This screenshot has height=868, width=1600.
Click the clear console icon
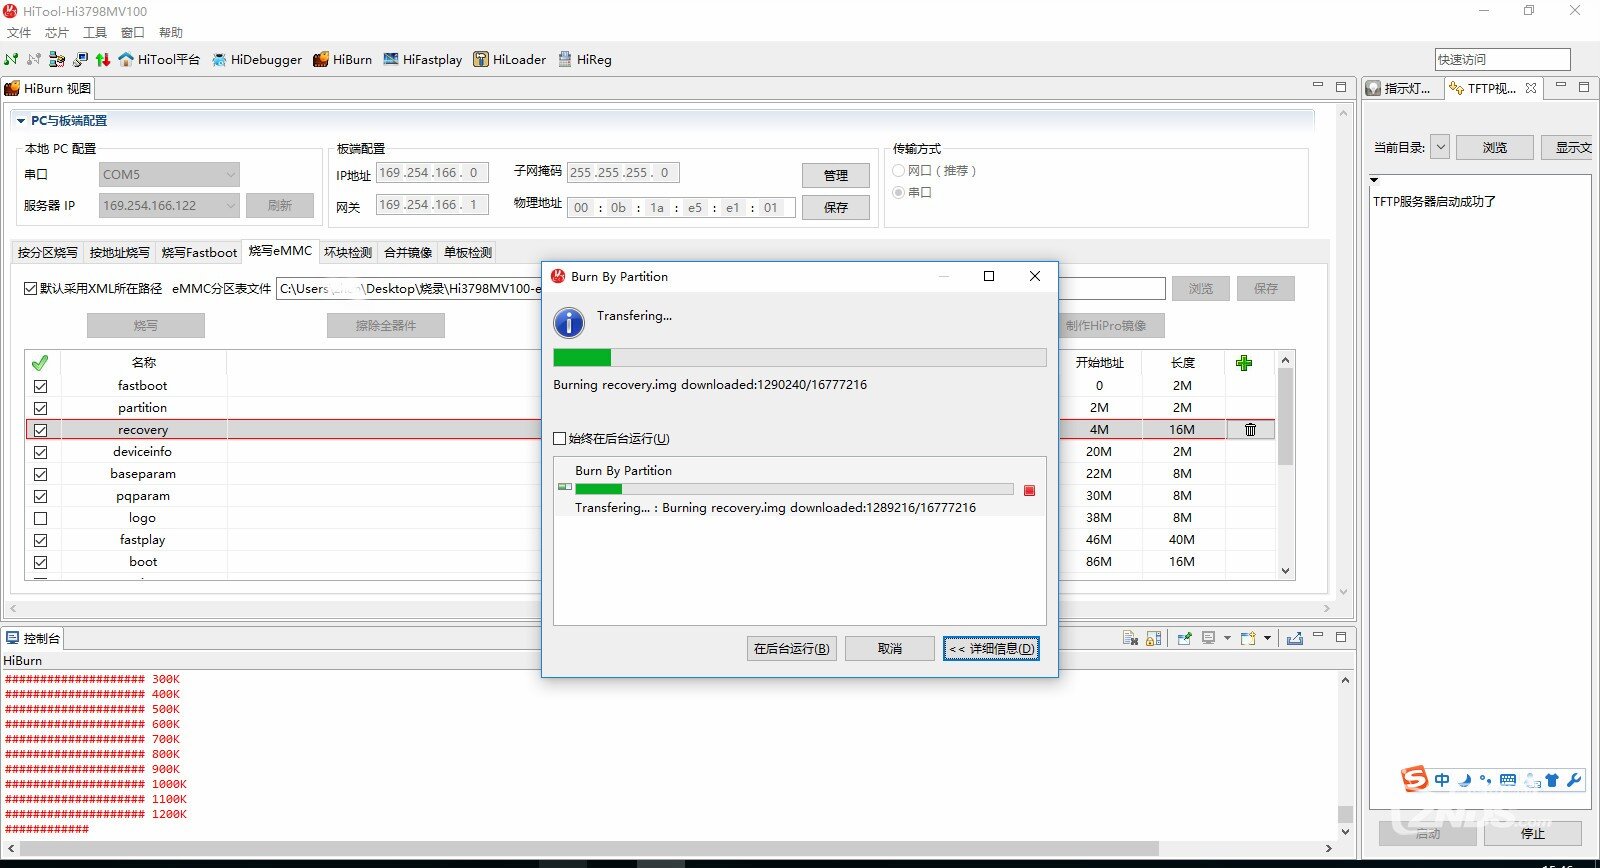[1130, 638]
